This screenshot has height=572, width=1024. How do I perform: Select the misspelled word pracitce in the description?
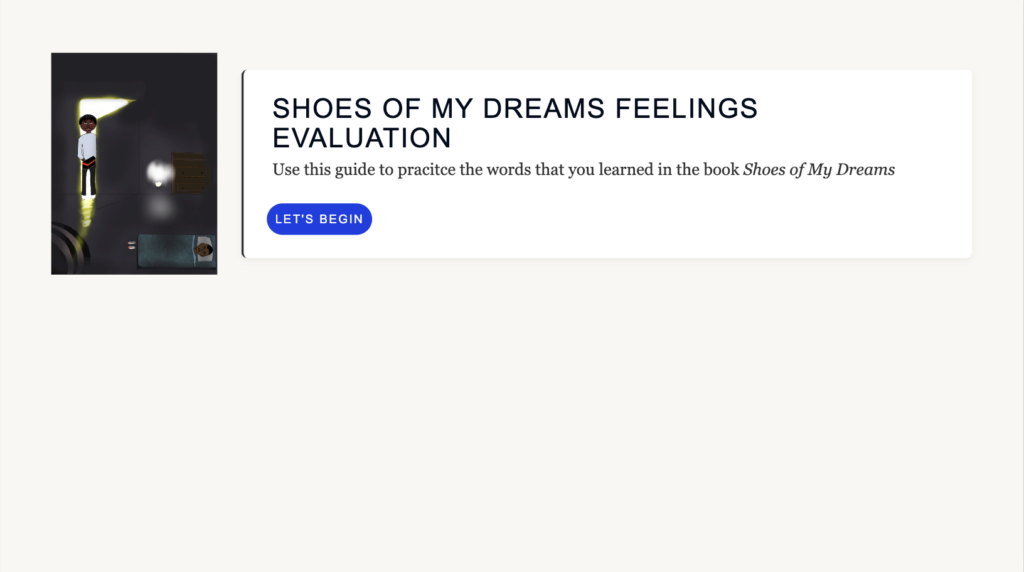click(426, 170)
